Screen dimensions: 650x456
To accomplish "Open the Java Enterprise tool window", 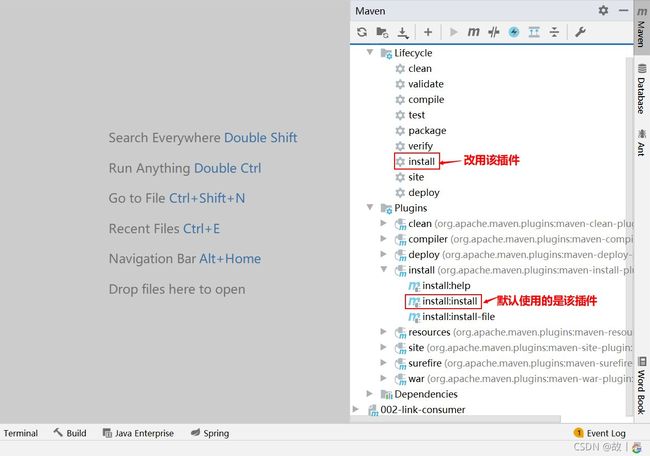I will [x=138, y=433].
